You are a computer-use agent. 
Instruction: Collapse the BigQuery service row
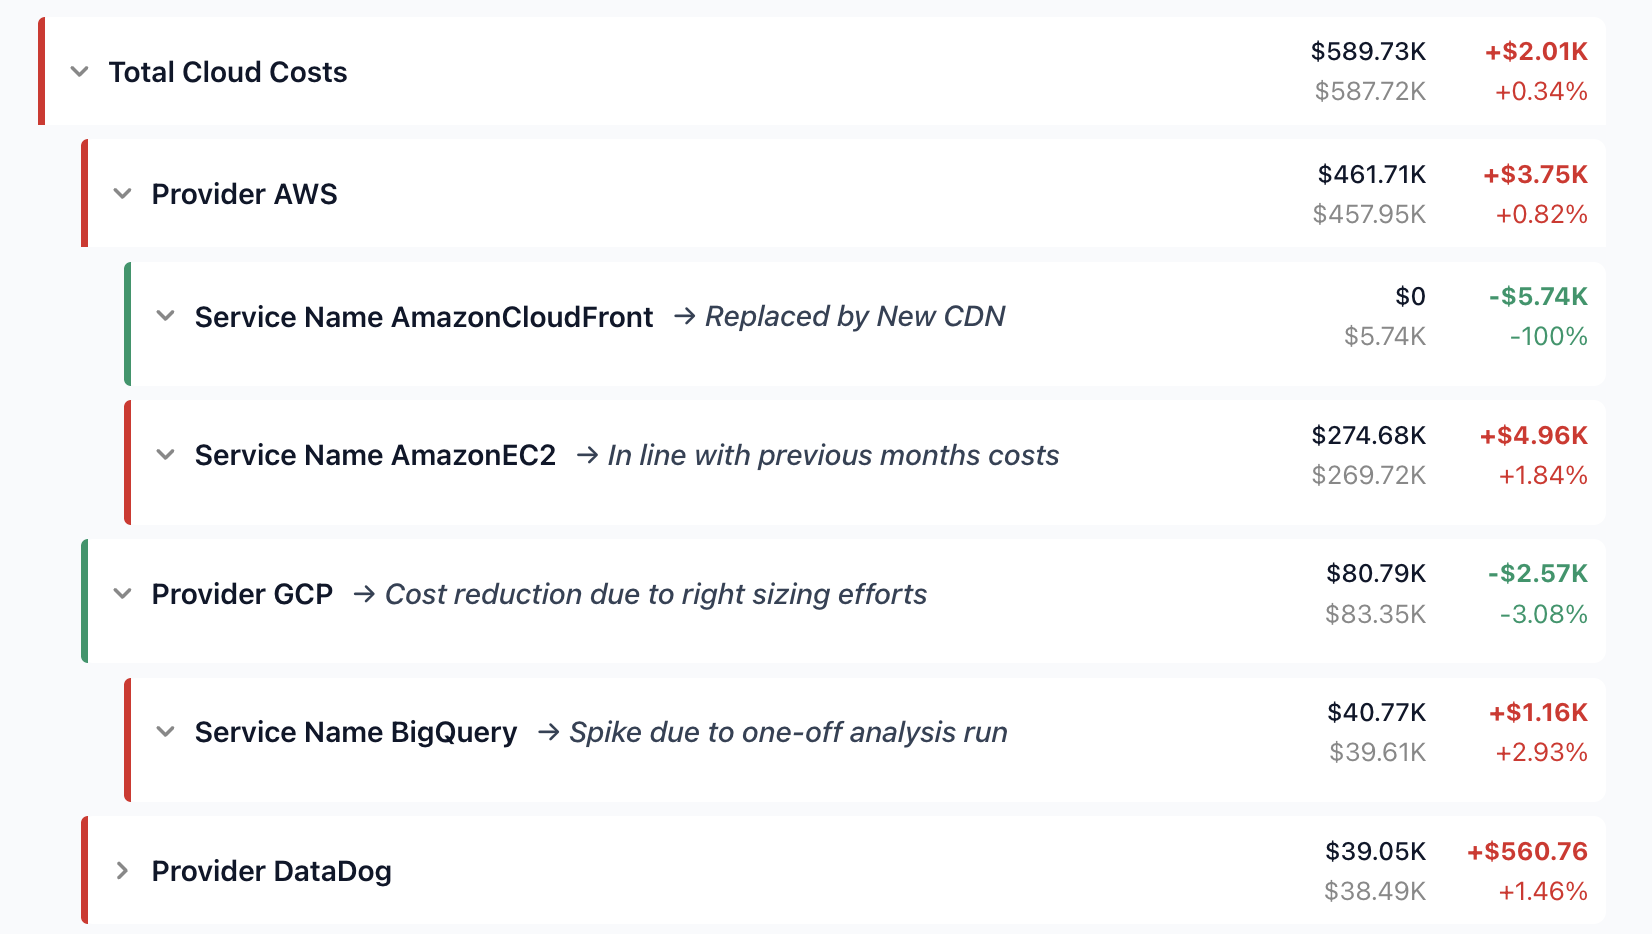click(x=166, y=731)
